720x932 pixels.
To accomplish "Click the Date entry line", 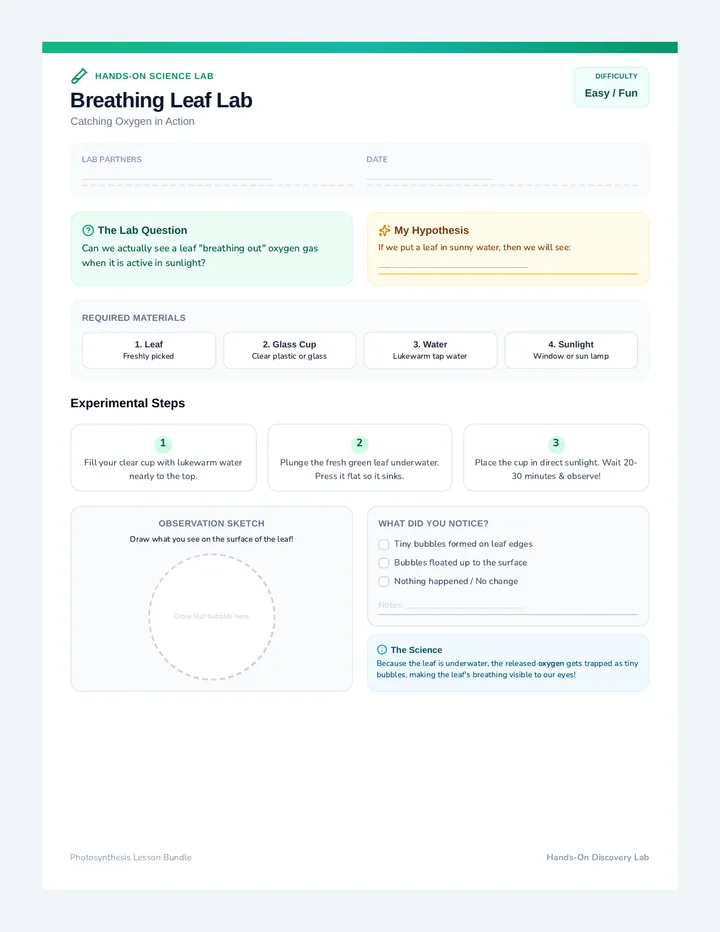I will tap(429, 178).
